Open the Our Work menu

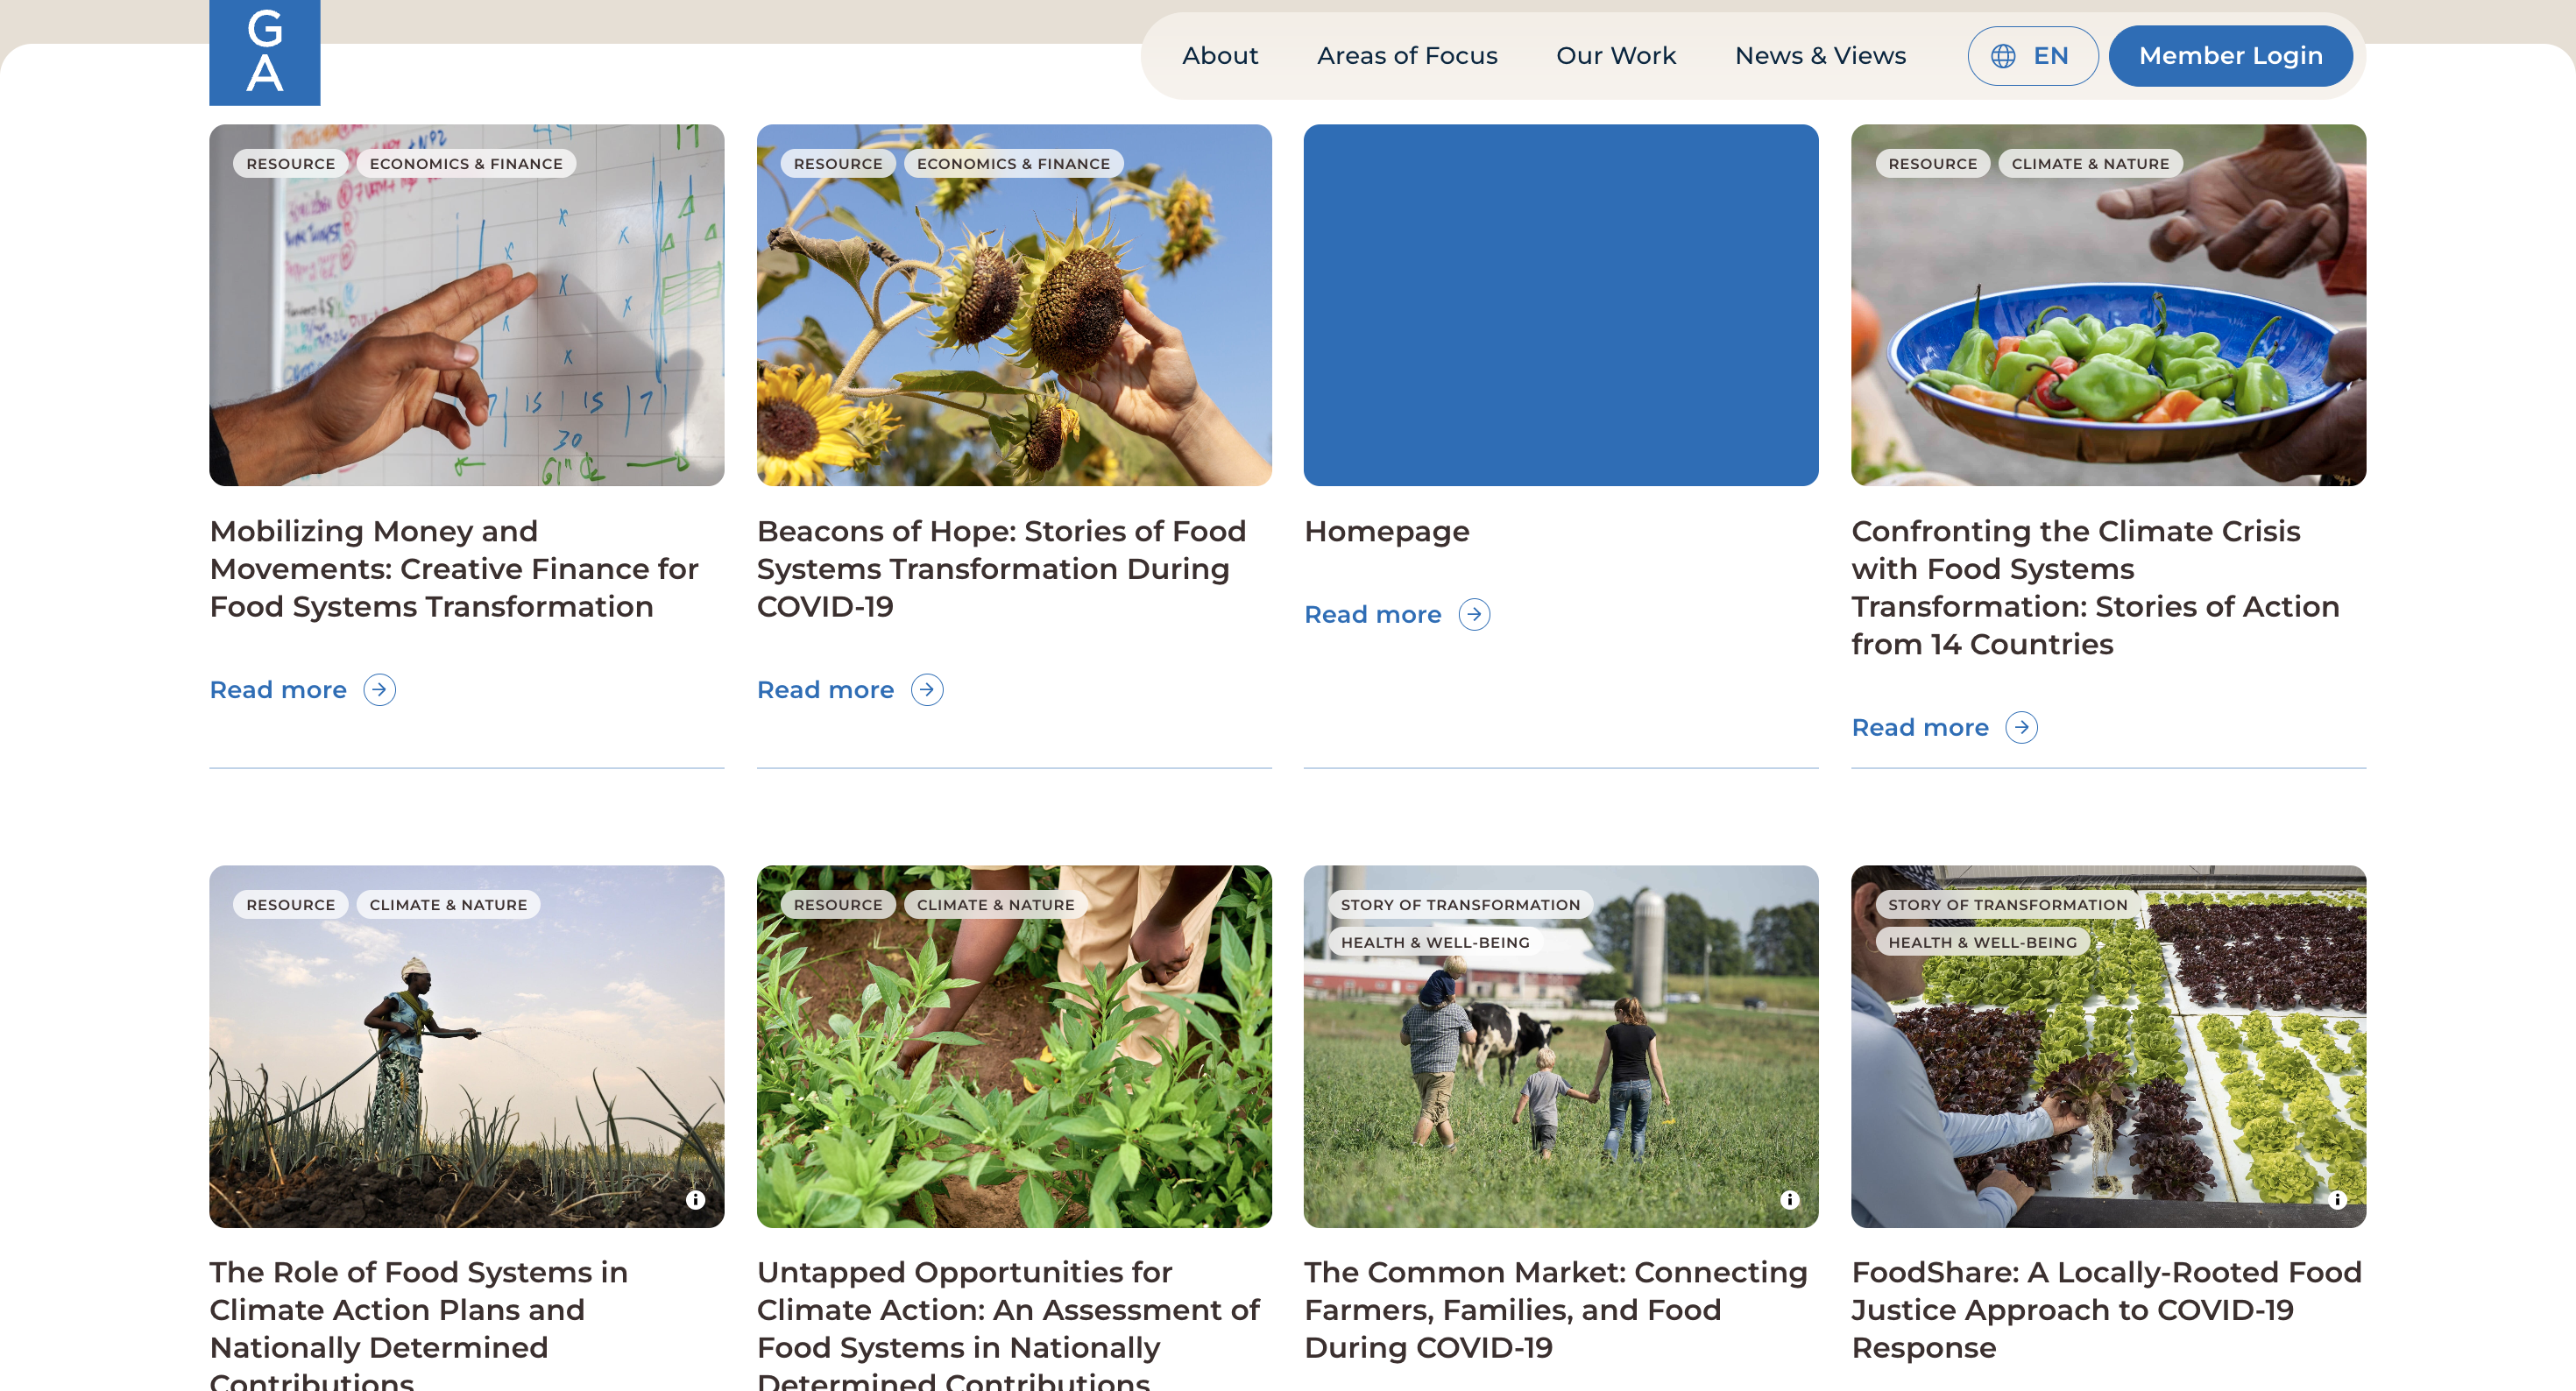coord(1615,56)
